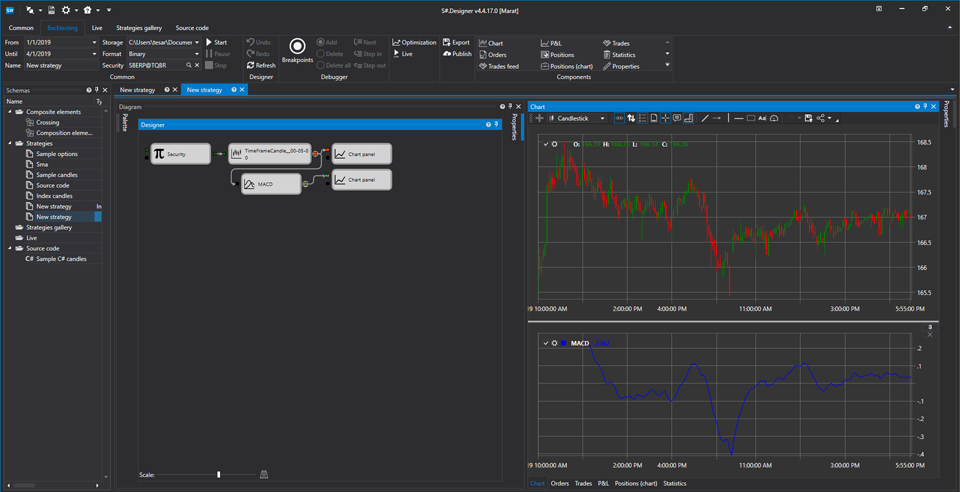The height and width of the screenshot is (492, 960).
Task: Click the Refresh designer icon
Action: [250, 65]
